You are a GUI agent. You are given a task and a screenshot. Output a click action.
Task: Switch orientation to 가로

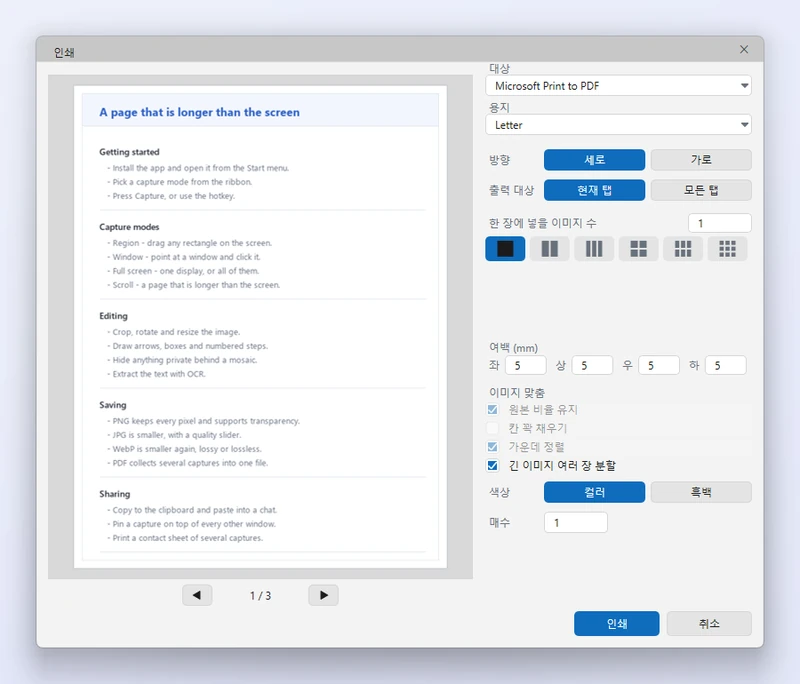coord(701,160)
